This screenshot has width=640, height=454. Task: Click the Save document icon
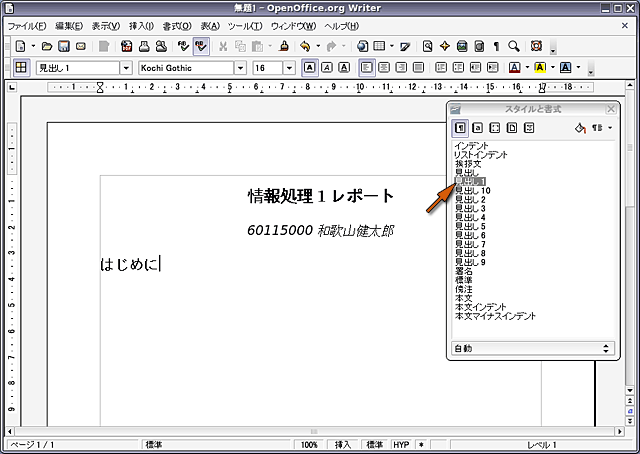(64, 46)
